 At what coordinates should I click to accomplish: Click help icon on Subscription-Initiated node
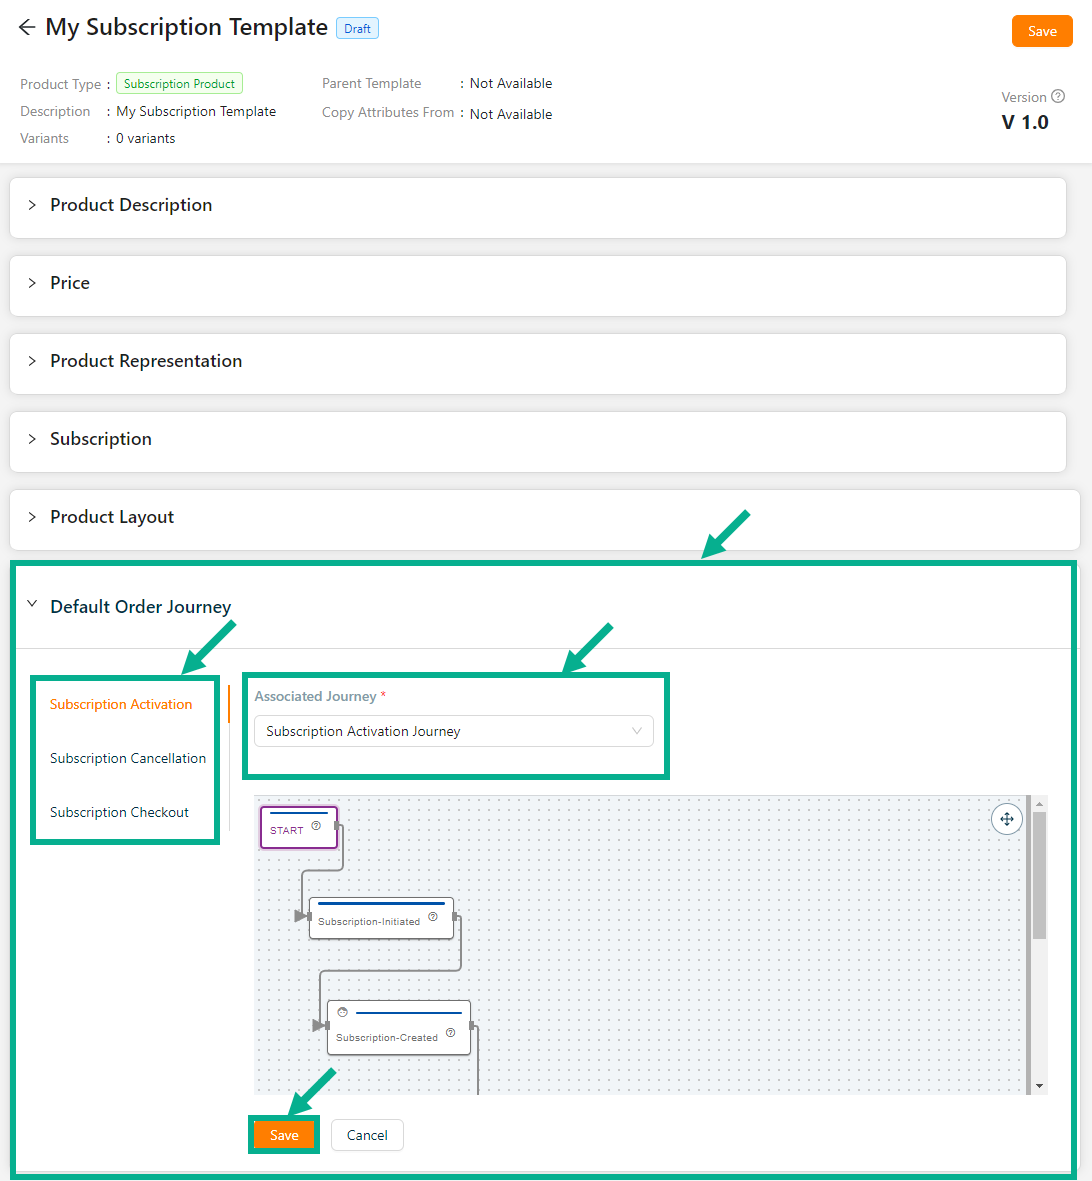tap(433, 917)
